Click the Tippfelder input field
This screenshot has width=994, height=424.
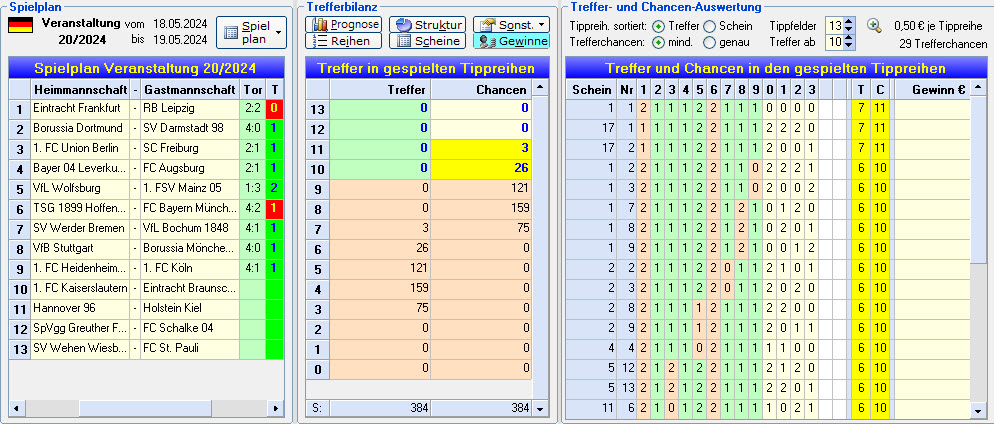coord(835,26)
